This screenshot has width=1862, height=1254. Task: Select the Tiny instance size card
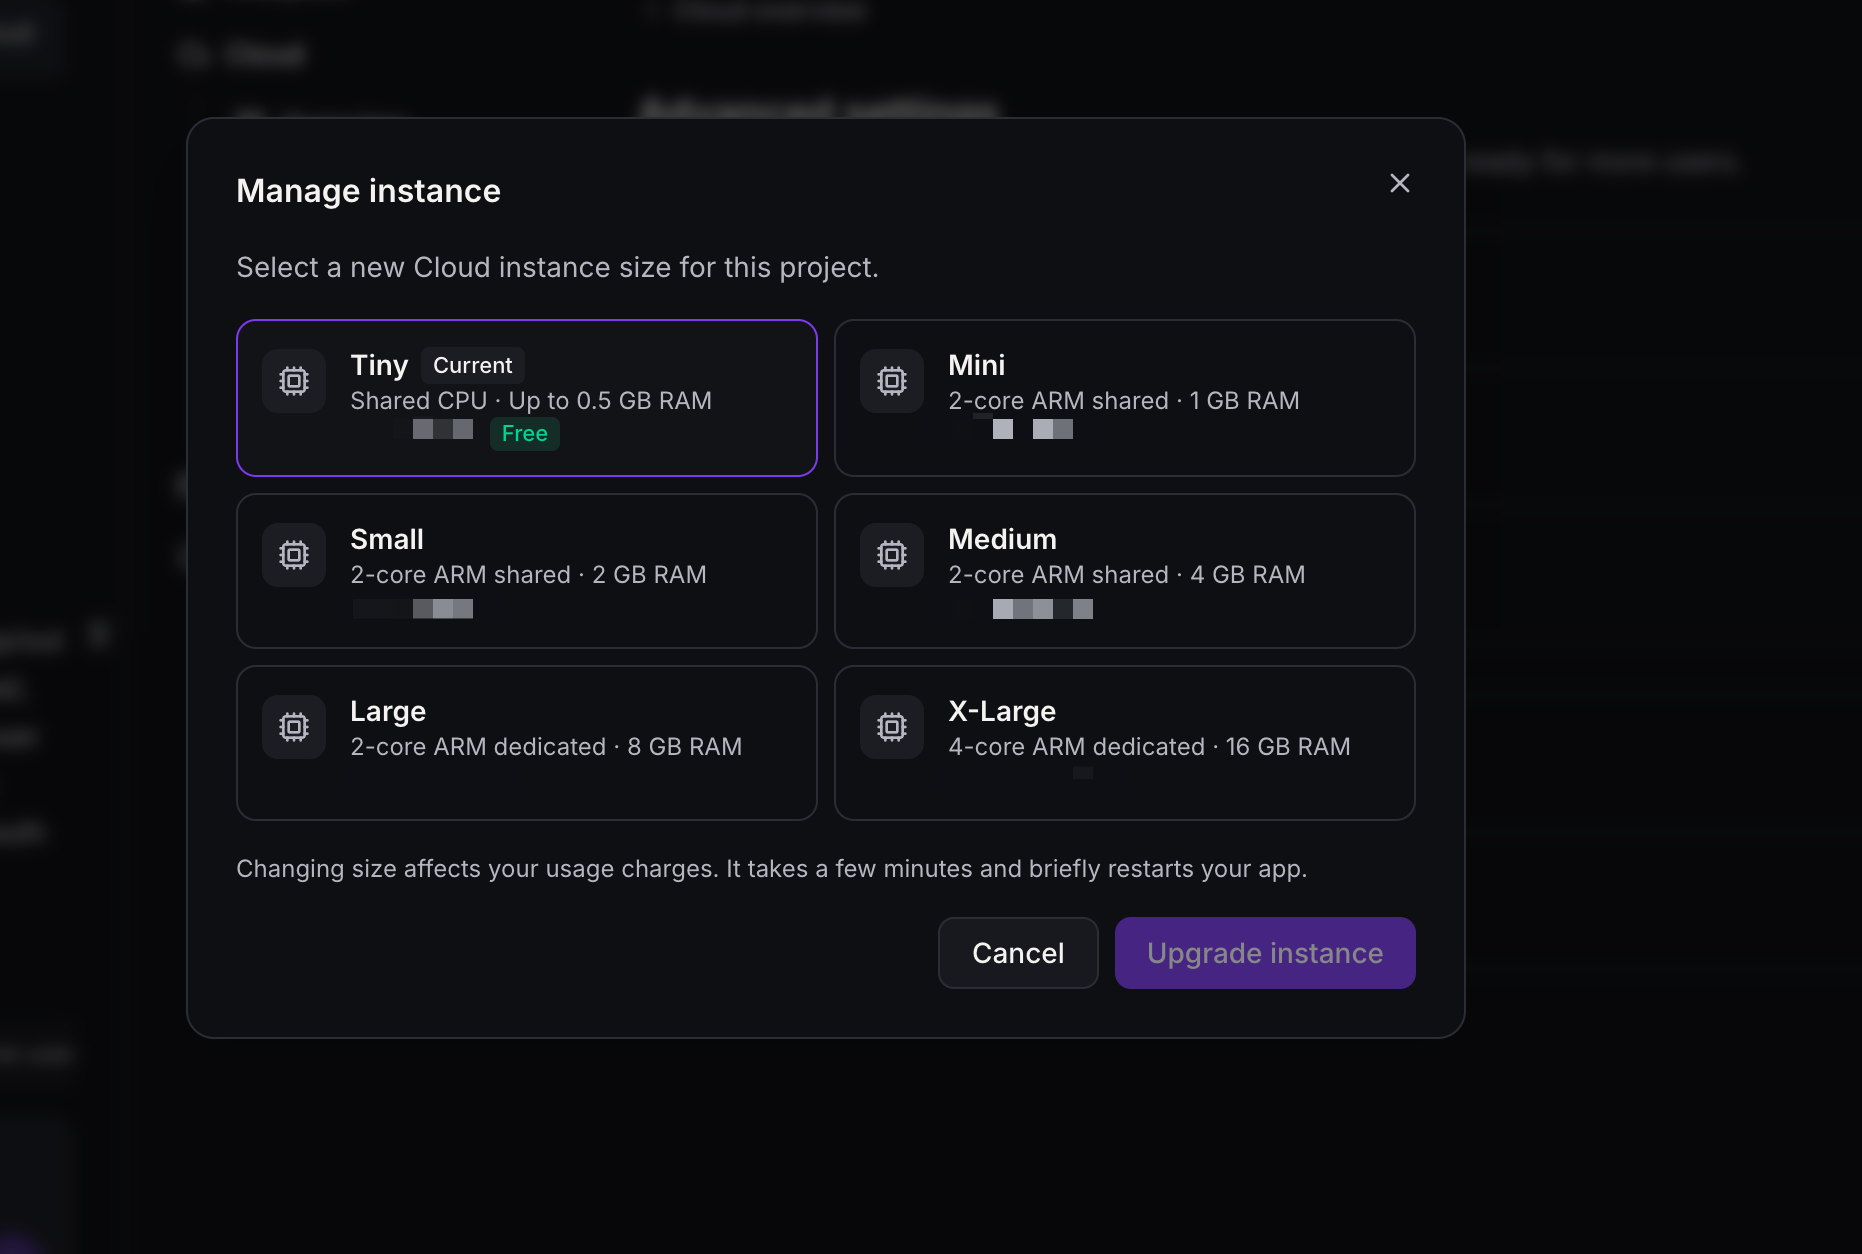point(527,398)
